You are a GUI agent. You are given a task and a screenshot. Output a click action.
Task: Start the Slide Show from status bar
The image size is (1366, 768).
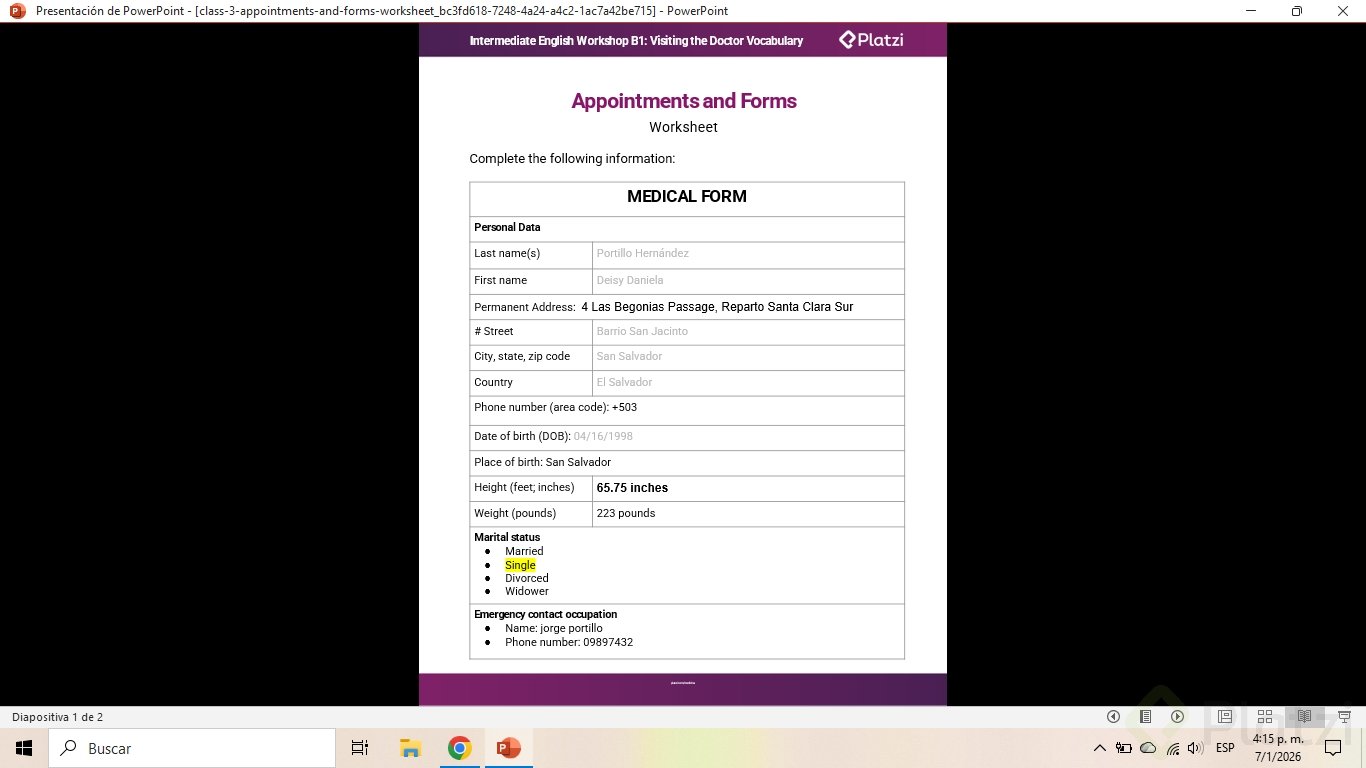click(x=1342, y=716)
